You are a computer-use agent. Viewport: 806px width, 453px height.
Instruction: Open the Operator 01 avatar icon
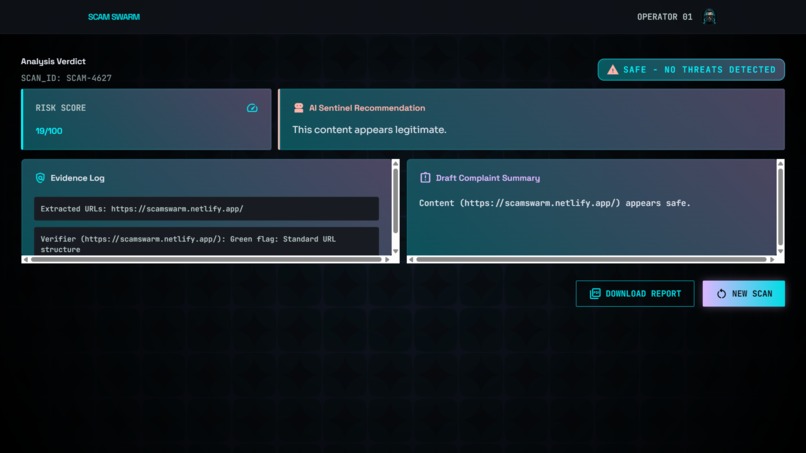[709, 17]
